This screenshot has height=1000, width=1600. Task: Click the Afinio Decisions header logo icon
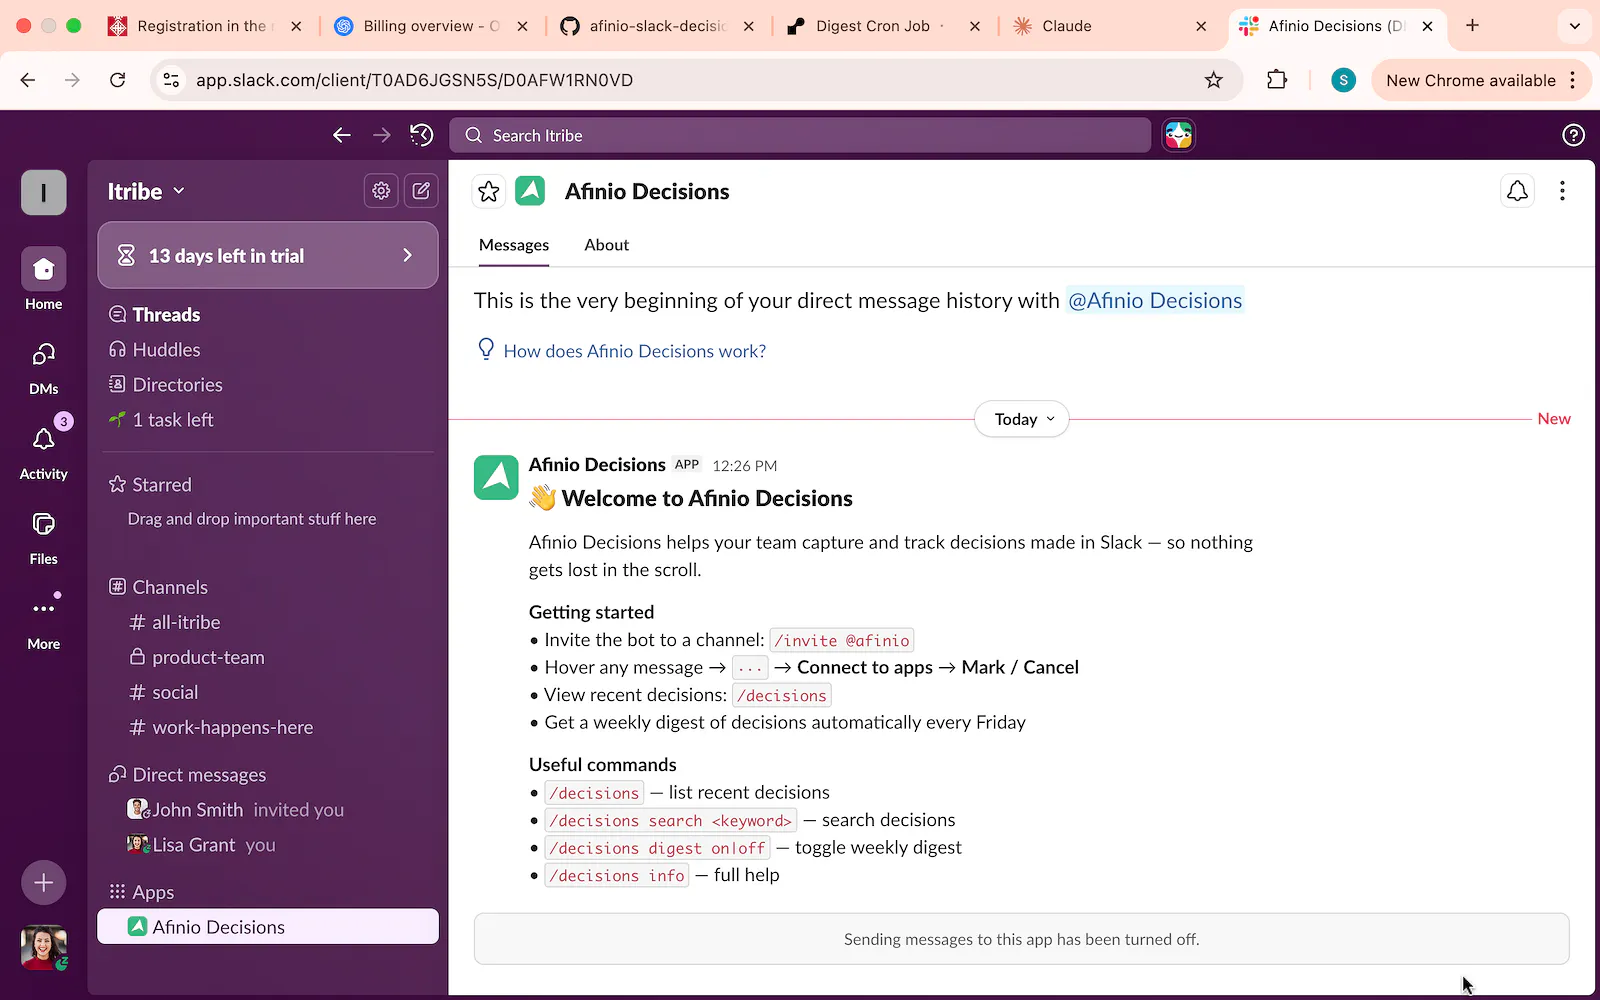(530, 191)
